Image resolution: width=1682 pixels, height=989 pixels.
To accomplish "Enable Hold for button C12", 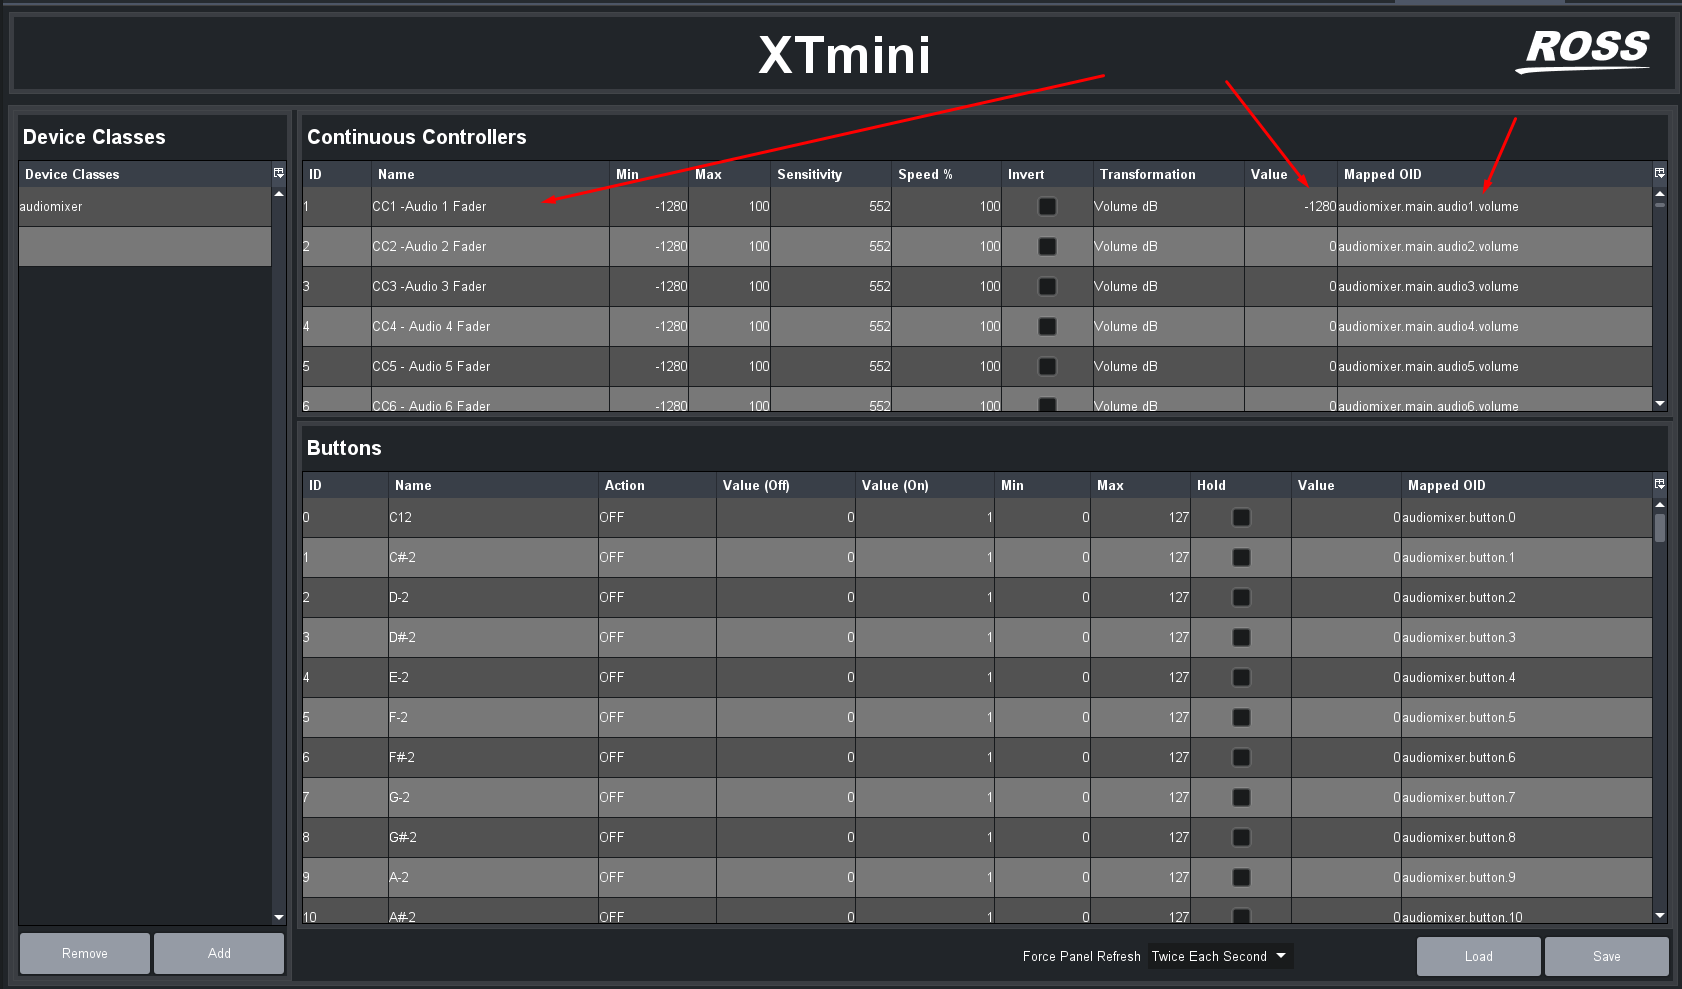I will (x=1241, y=517).
